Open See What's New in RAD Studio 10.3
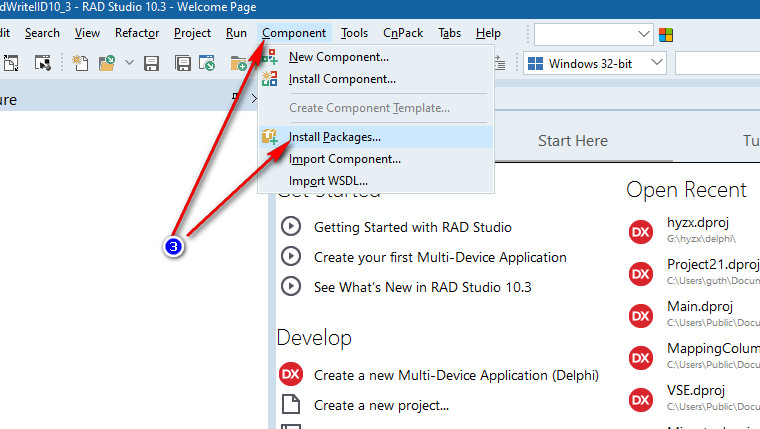The image size is (760, 429). pos(423,287)
